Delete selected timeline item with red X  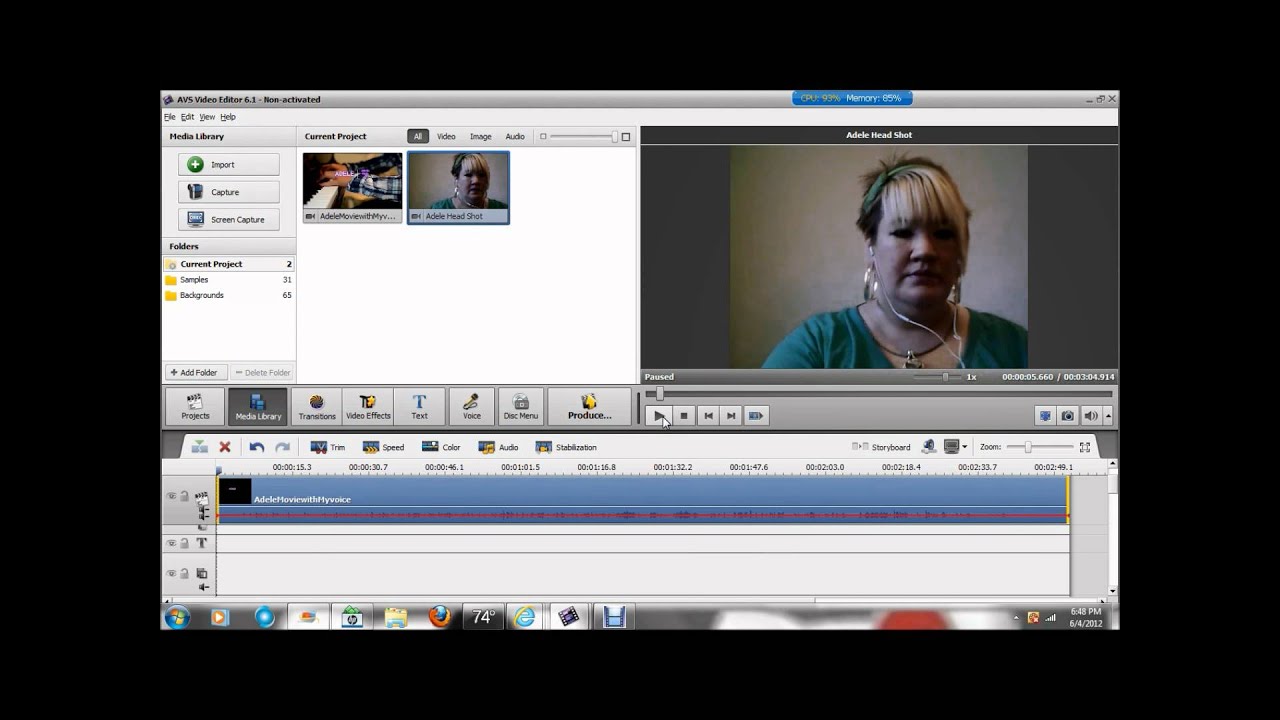coord(225,447)
